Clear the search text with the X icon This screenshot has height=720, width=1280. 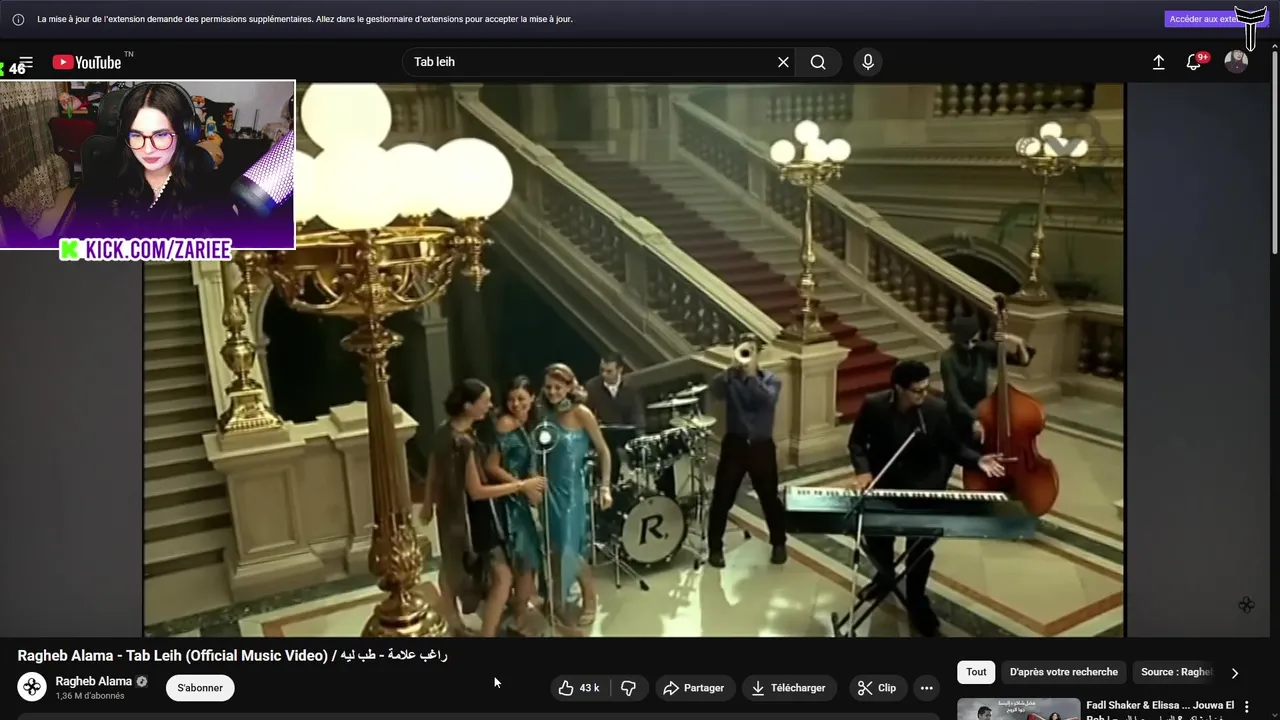tap(783, 62)
